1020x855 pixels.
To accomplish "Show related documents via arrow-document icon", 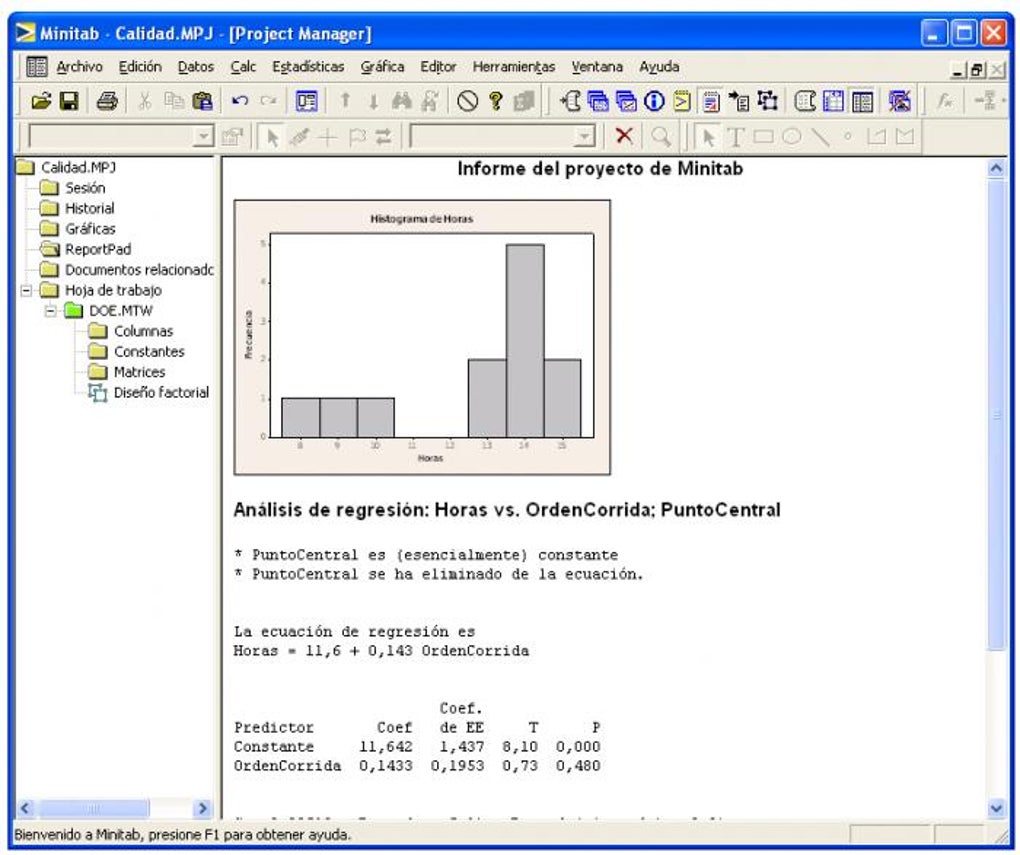I will (x=739, y=101).
